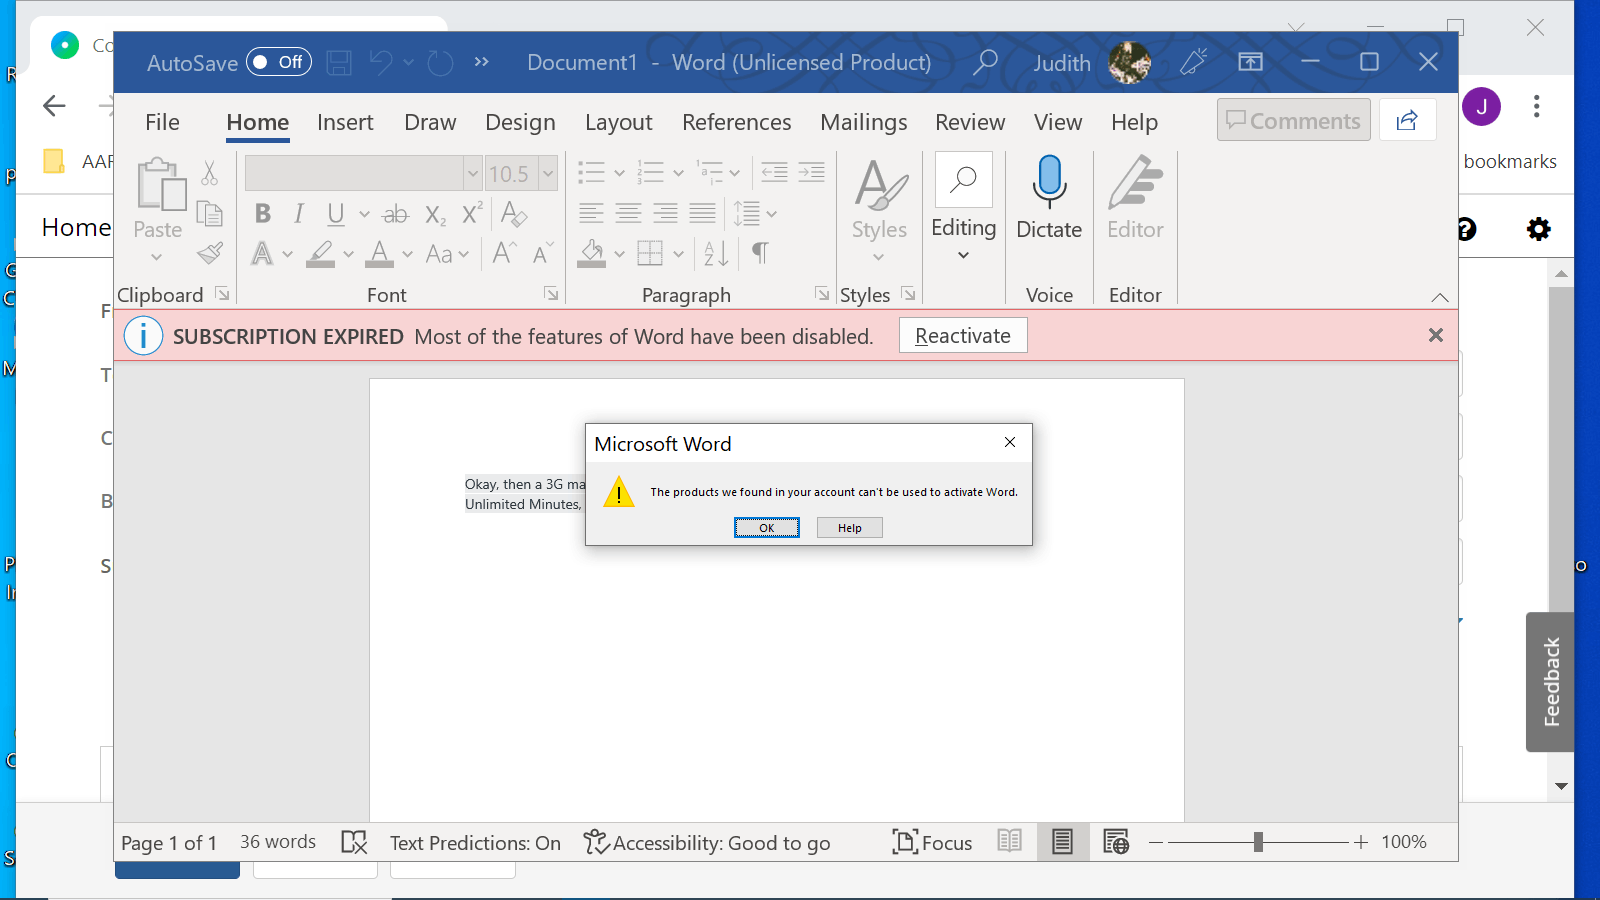Enable Focus mode from the status bar
The height and width of the screenshot is (900, 1600).
tap(931, 842)
